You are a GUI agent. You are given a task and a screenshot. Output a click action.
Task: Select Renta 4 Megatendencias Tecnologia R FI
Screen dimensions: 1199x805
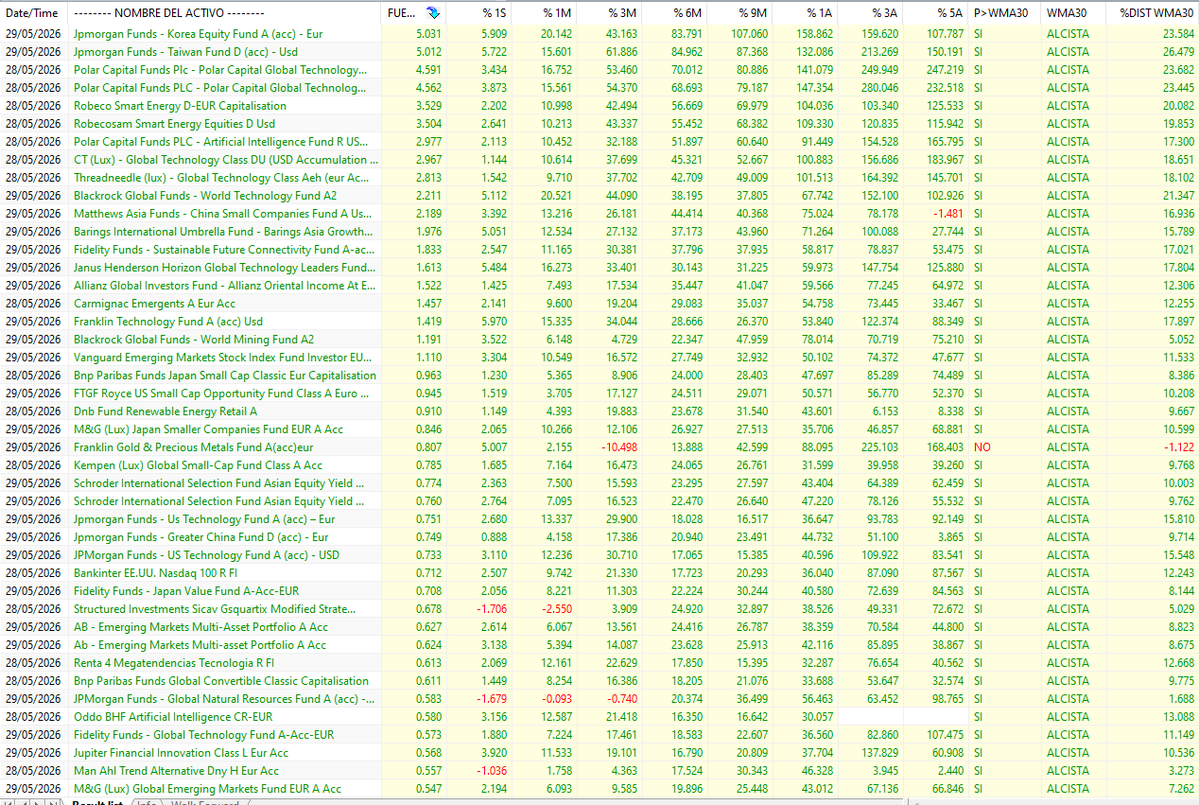[x=600, y=663]
